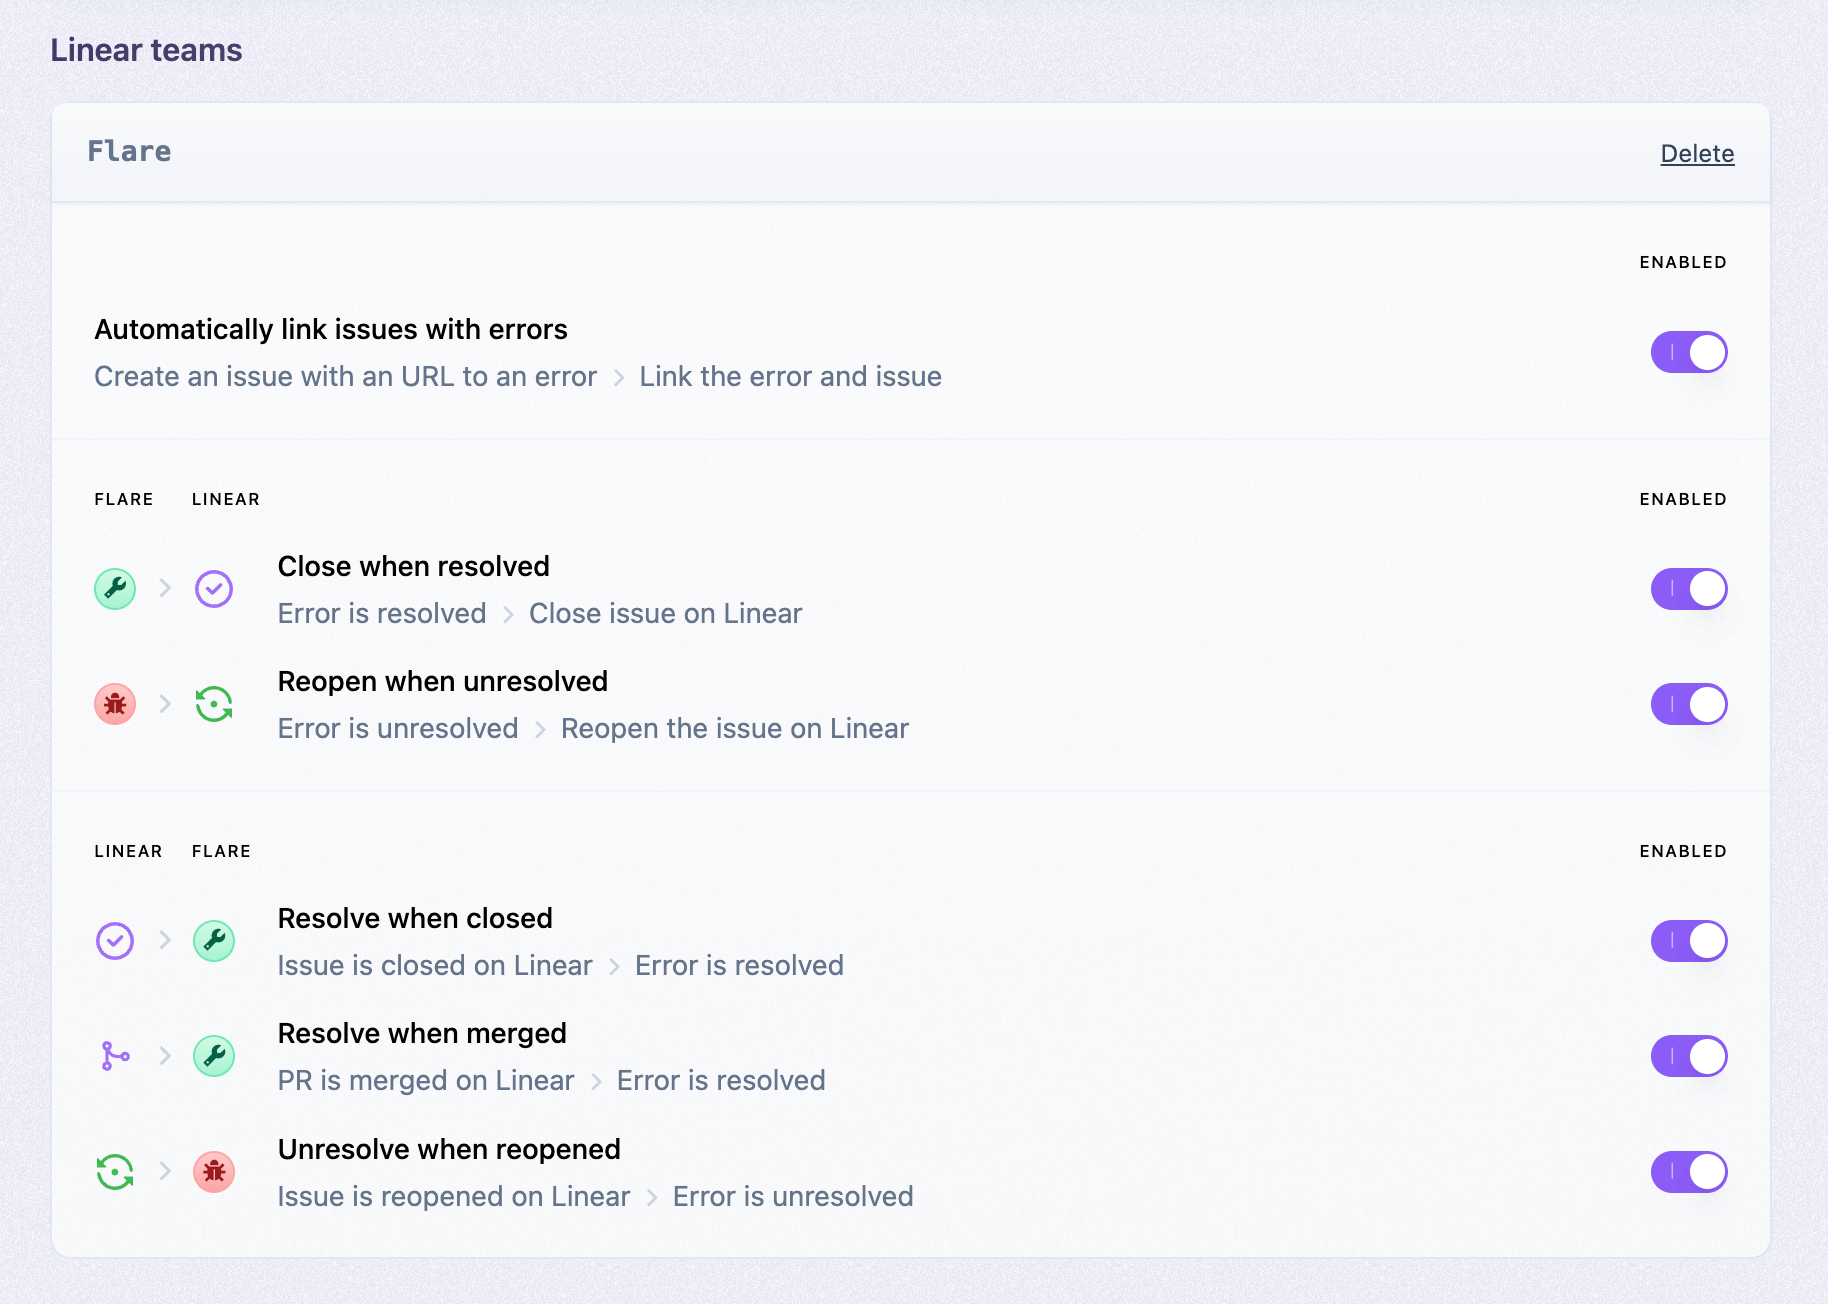Click the chevron between bug and refresh icons
The height and width of the screenshot is (1304, 1828).
[x=165, y=704]
